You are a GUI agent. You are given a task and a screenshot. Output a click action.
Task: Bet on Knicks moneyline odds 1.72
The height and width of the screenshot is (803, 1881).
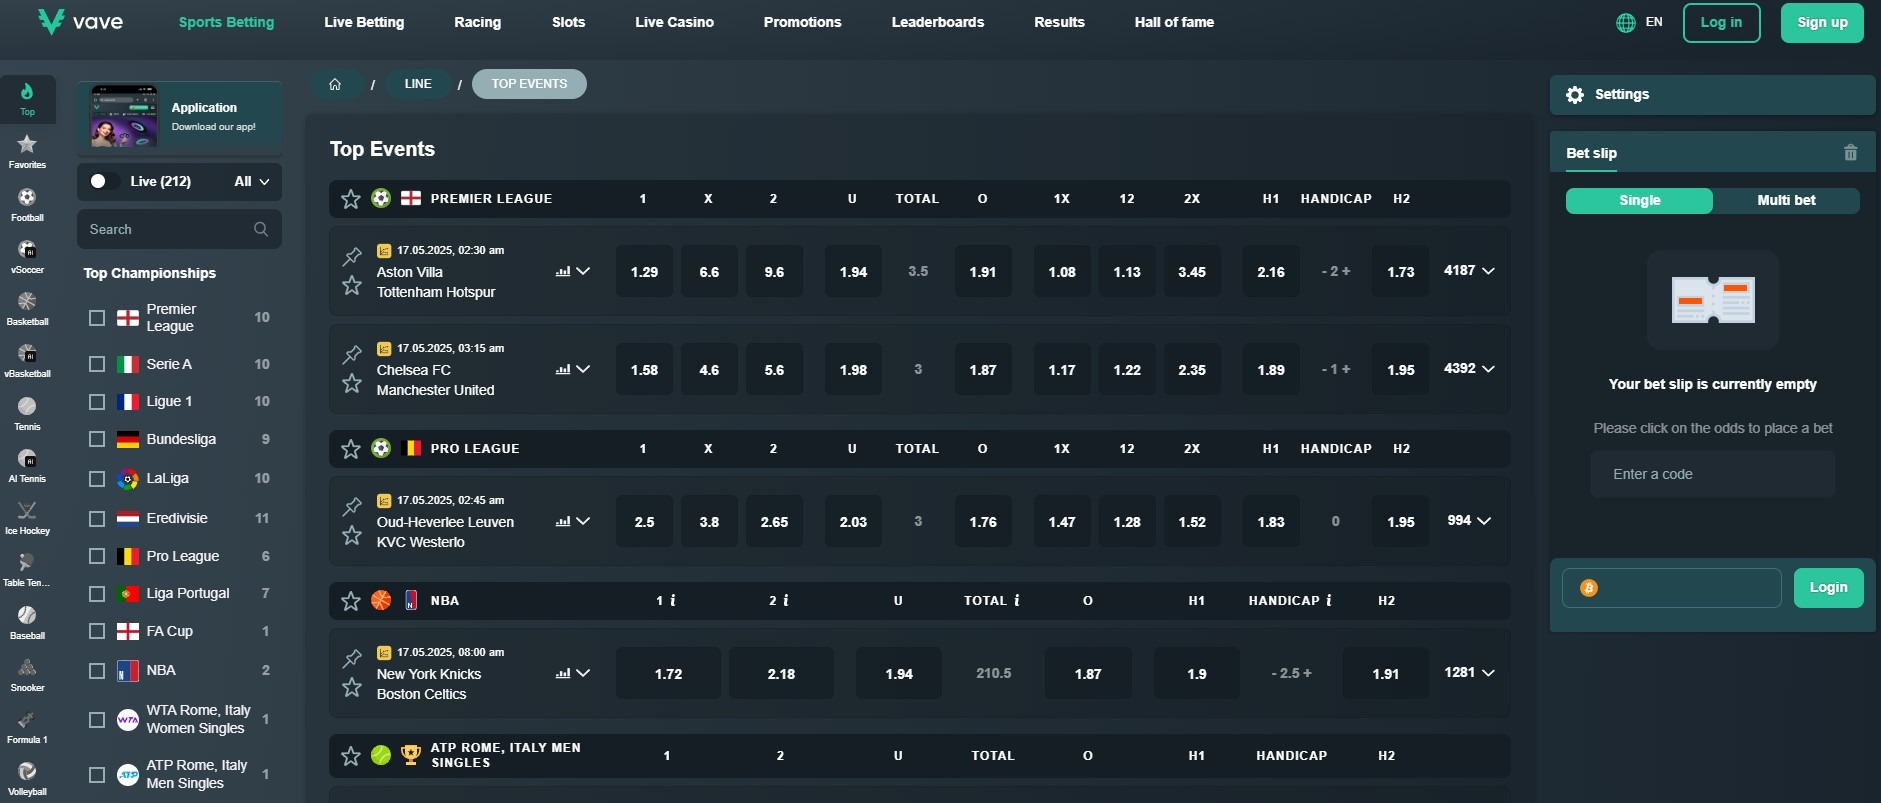coord(668,674)
